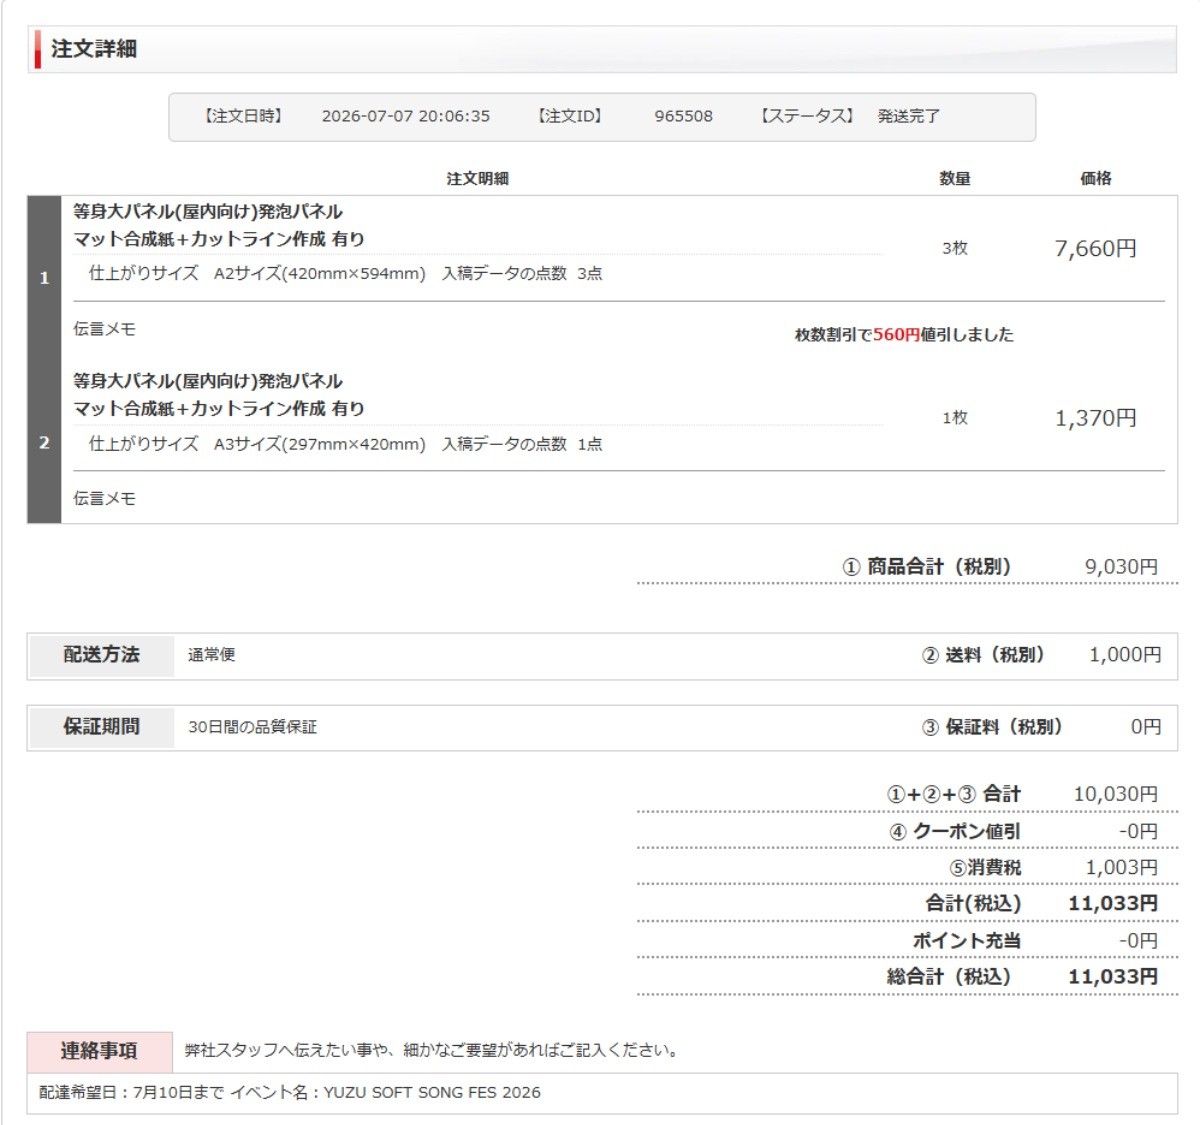1200x1125 pixels.
Task: Click the ①+②+③ total 10,030円
Action: [x=1116, y=794]
